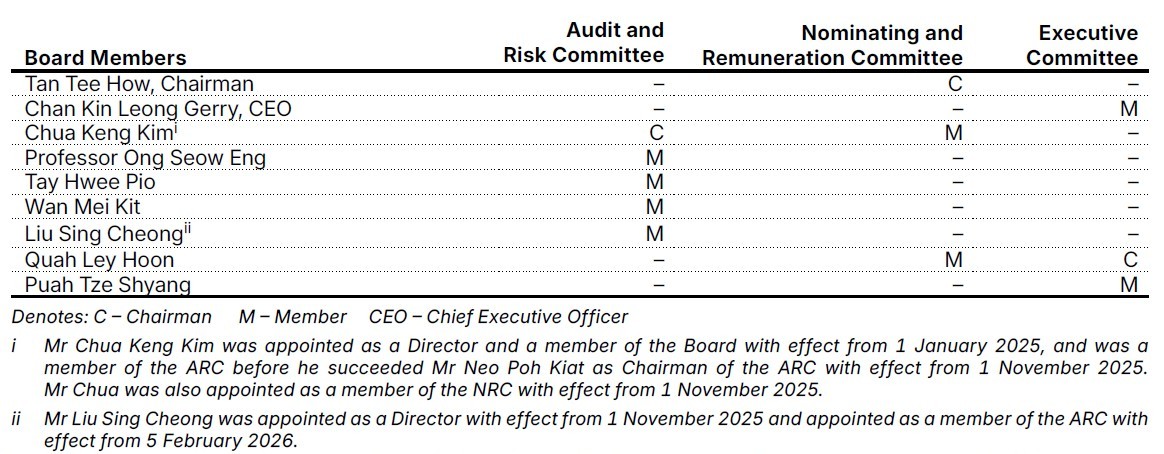
Task: Click the Board Members column header
Action: point(105,58)
